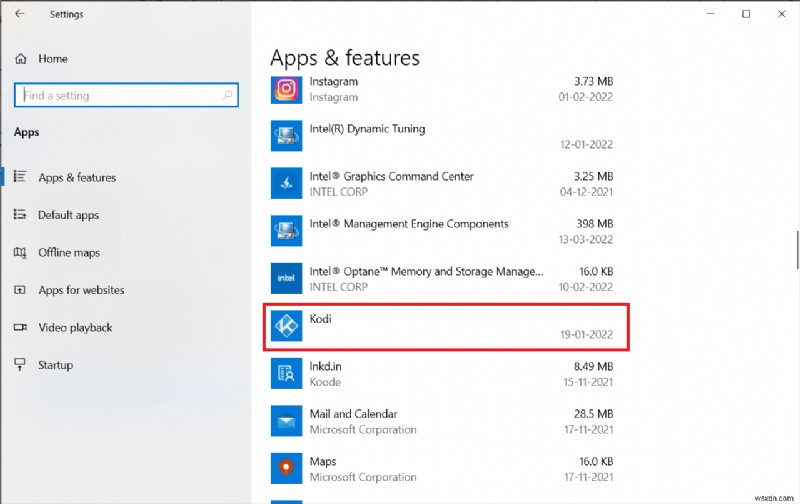Click the Maps app icon
Image resolution: width=800 pixels, height=504 pixels.
pyautogui.click(x=286, y=469)
